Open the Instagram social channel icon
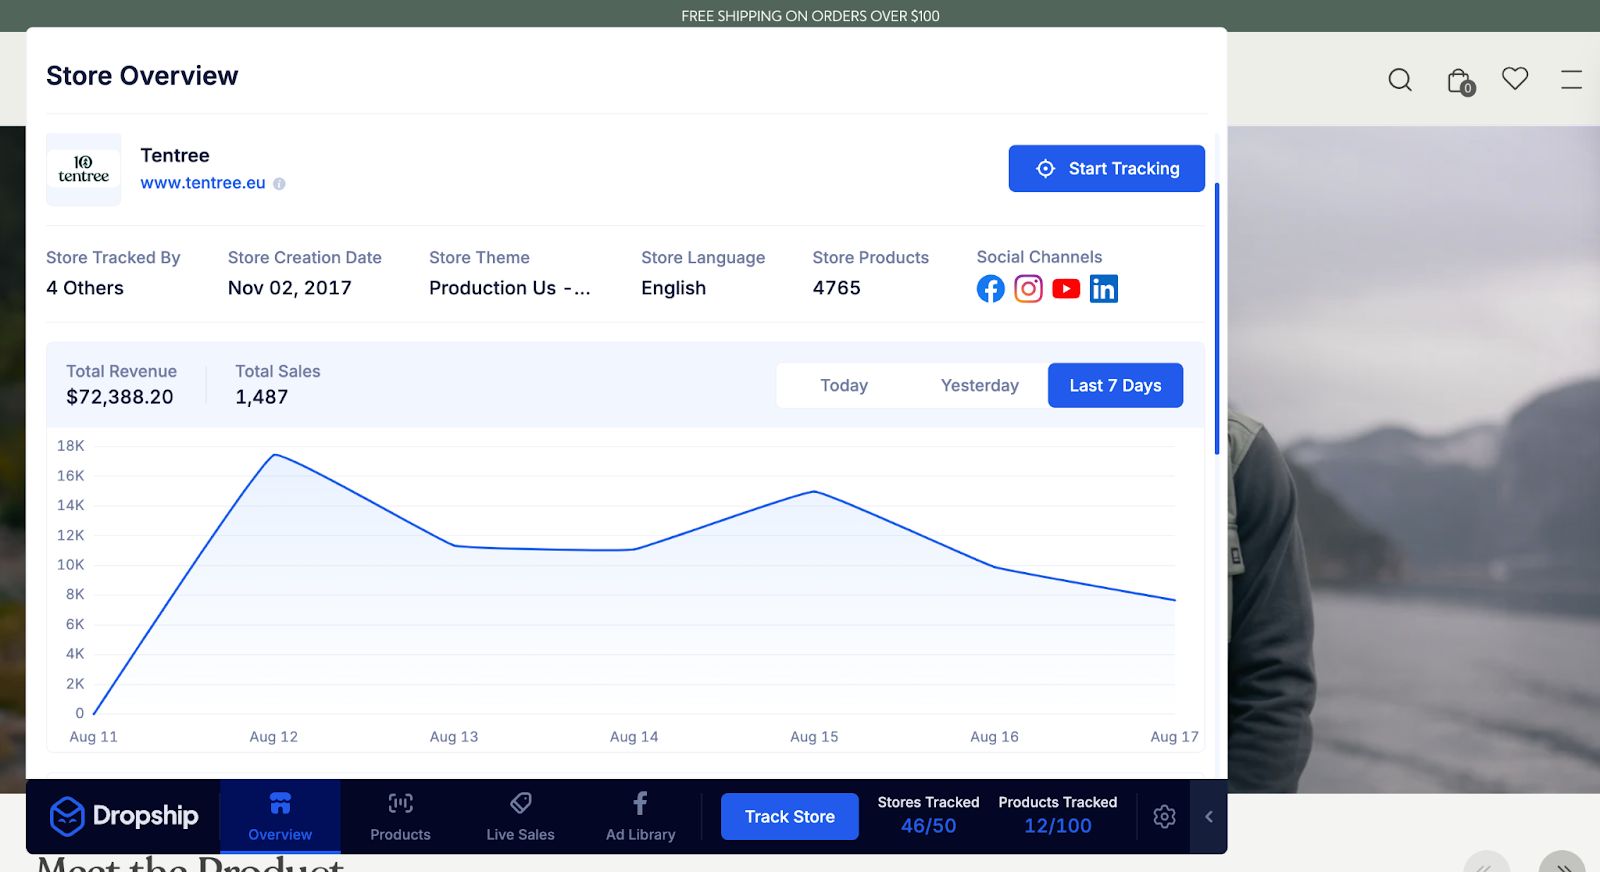This screenshot has width=1600, height=872. click(x=1028, y=289)
